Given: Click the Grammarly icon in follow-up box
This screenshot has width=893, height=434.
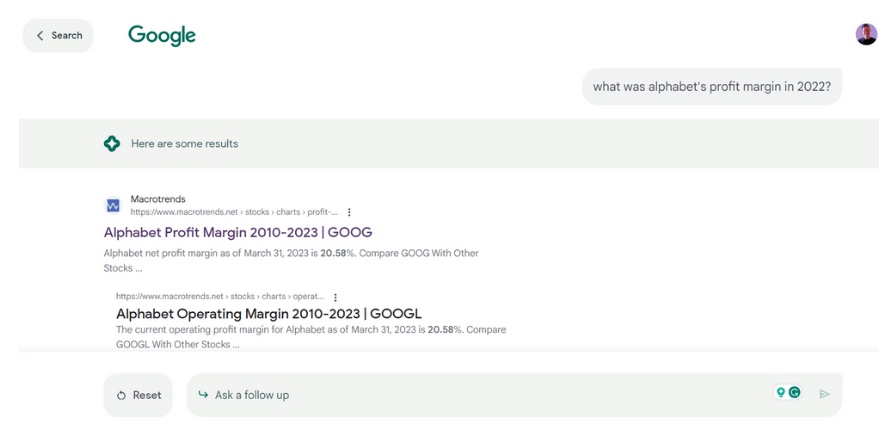Looking at the screenshot, I should (x=794, y=393).
